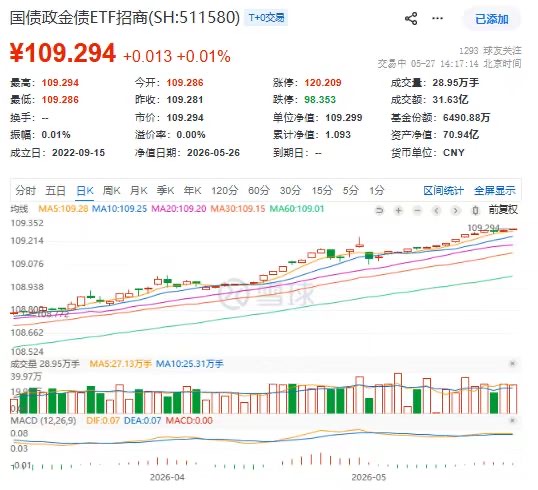Move chart left with left chevron
The image size is (538, 490).
pyautogui.click(x=436, y=210)
